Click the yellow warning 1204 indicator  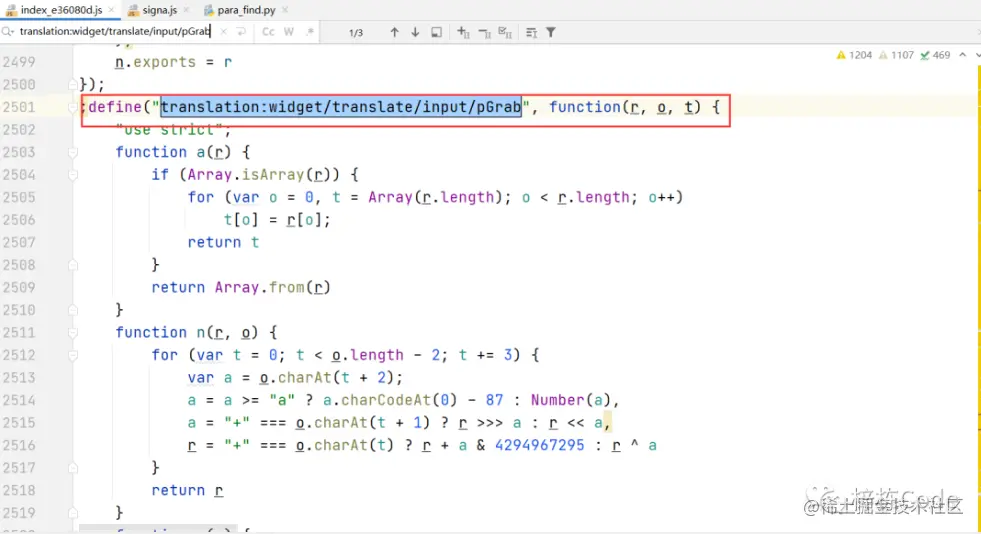(854, 55)
